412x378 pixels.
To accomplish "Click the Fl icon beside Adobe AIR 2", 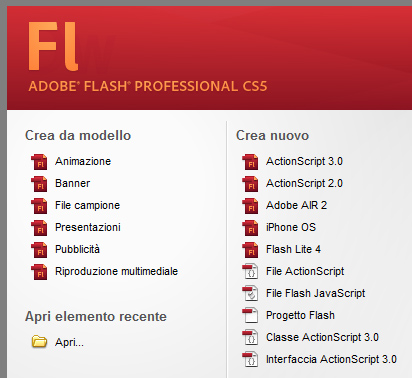I will [x=250, y=206].
